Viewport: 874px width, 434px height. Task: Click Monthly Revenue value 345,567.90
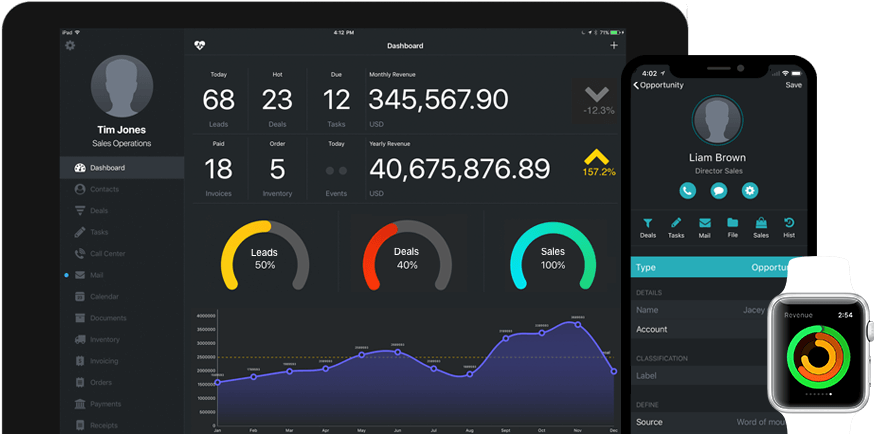click(x=438, y=100)
